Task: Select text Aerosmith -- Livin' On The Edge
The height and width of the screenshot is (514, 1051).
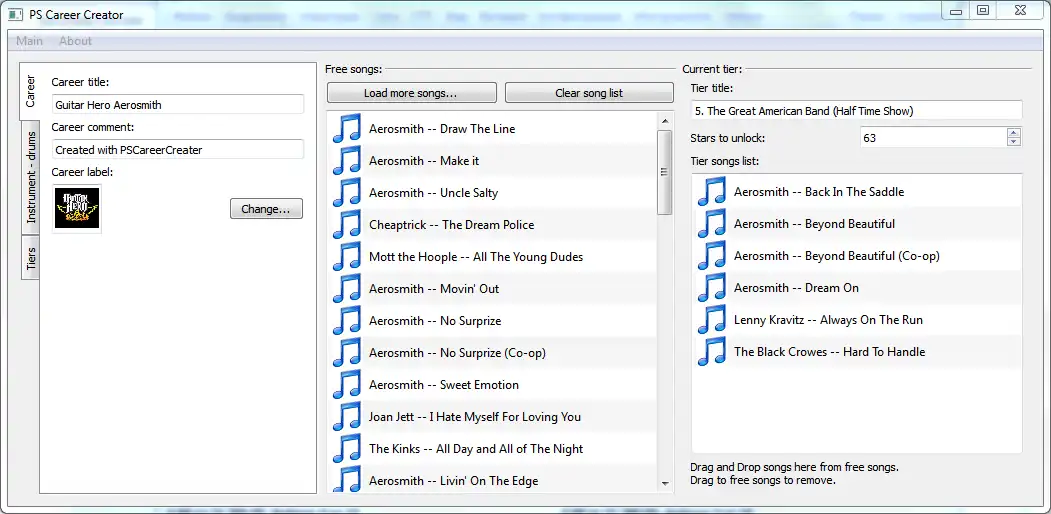Action: tap(453, 480)
